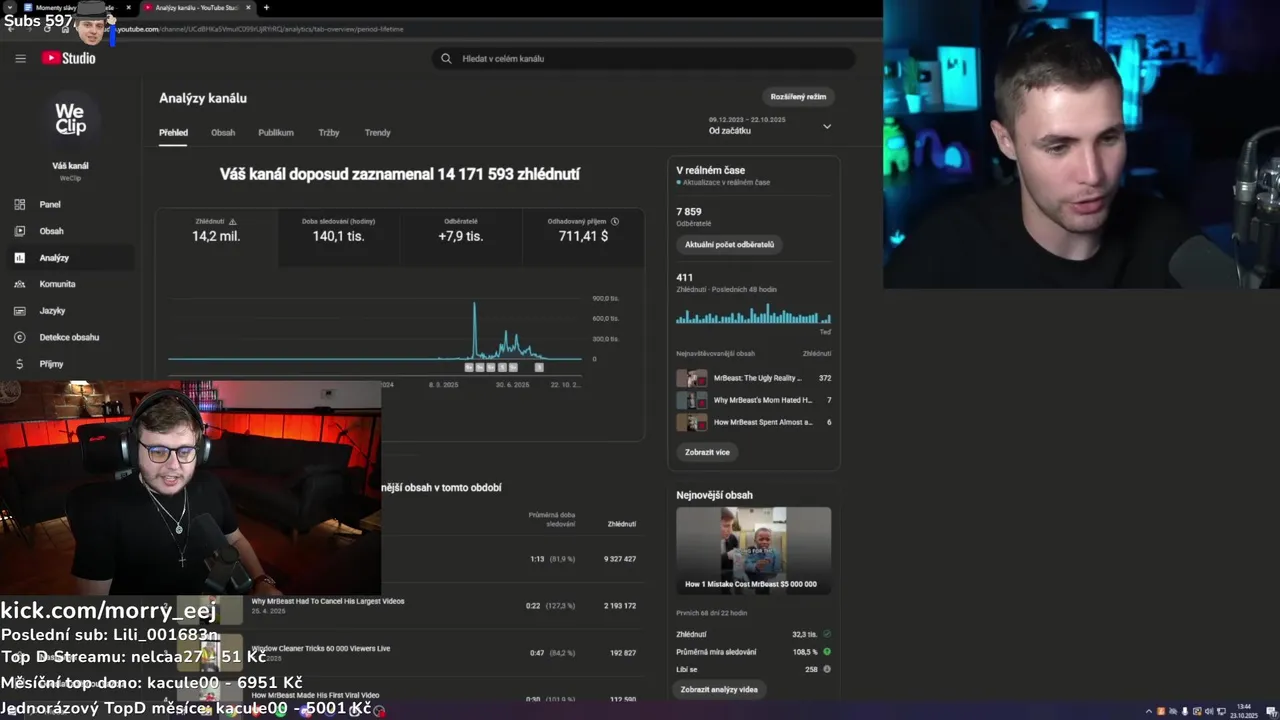Switch to the Publikum tab
This screenshot has width=1280, height=720.
tap(276, 132)
